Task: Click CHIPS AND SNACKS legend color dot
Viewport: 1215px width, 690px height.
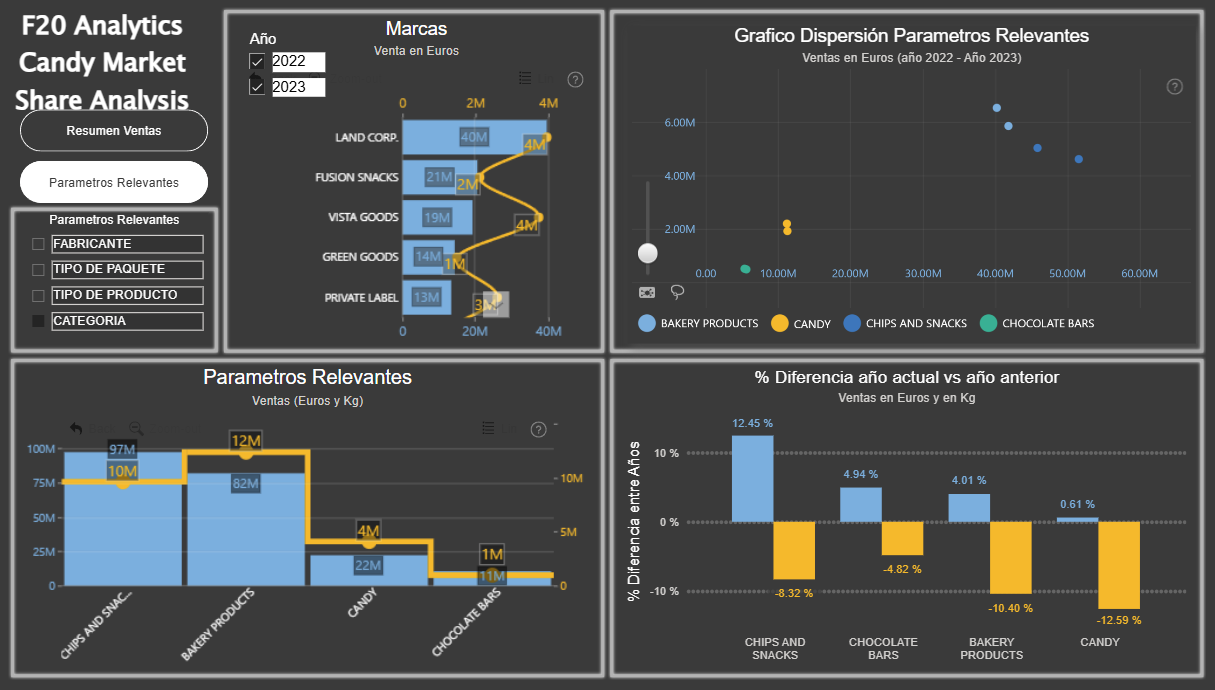Action: pos(852,323)
